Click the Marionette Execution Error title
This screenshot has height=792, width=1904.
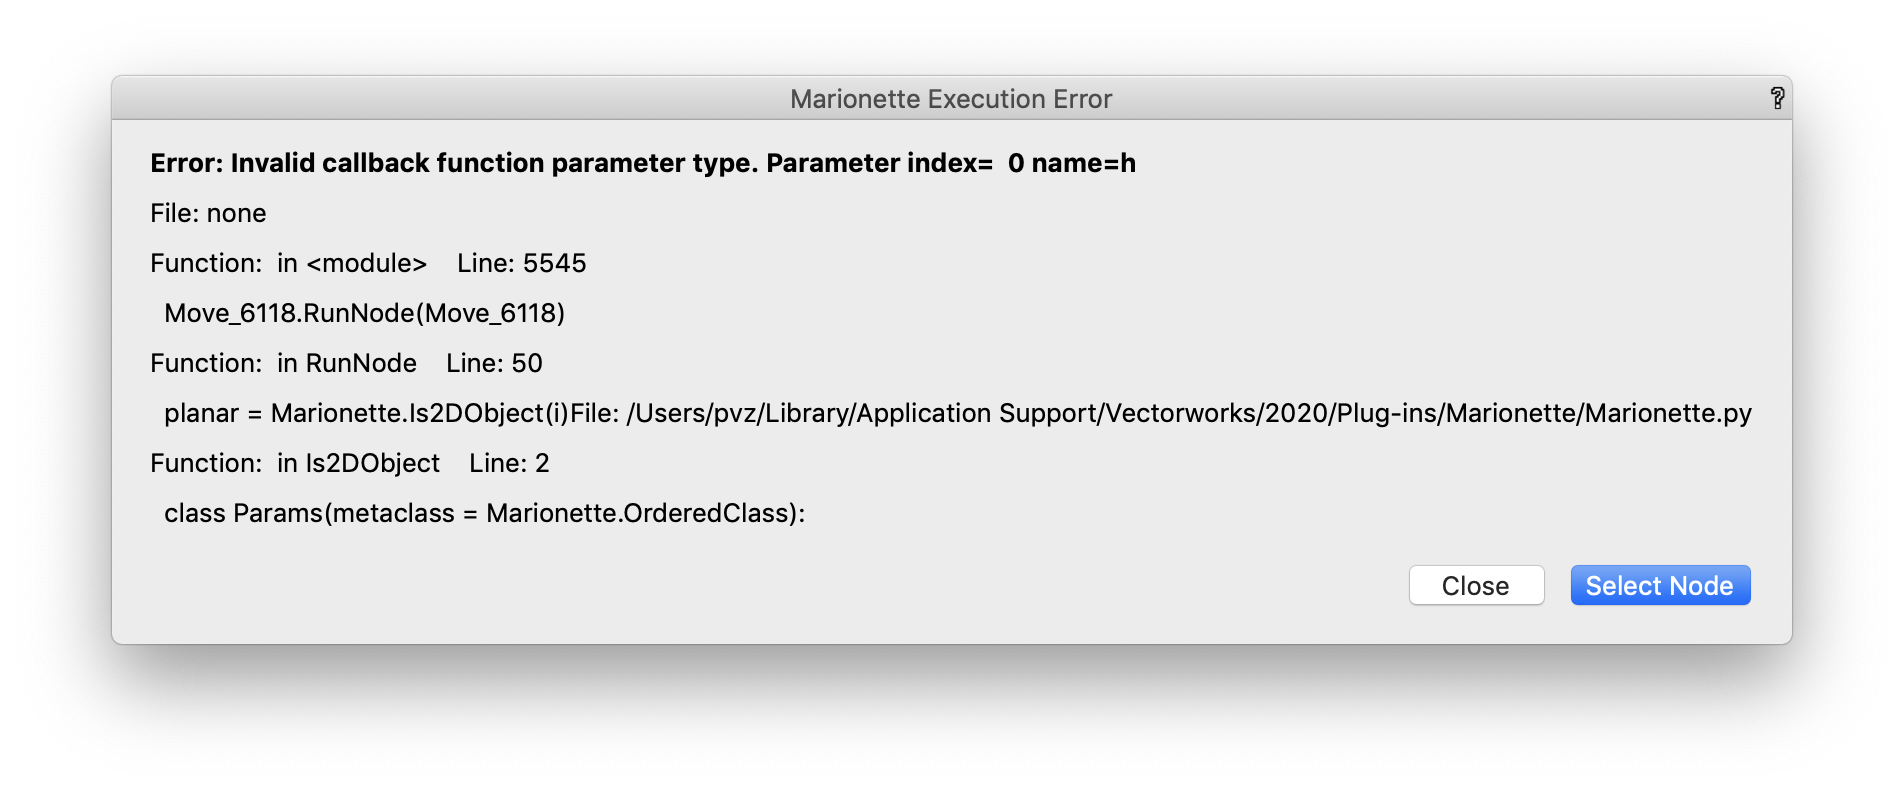951,99
